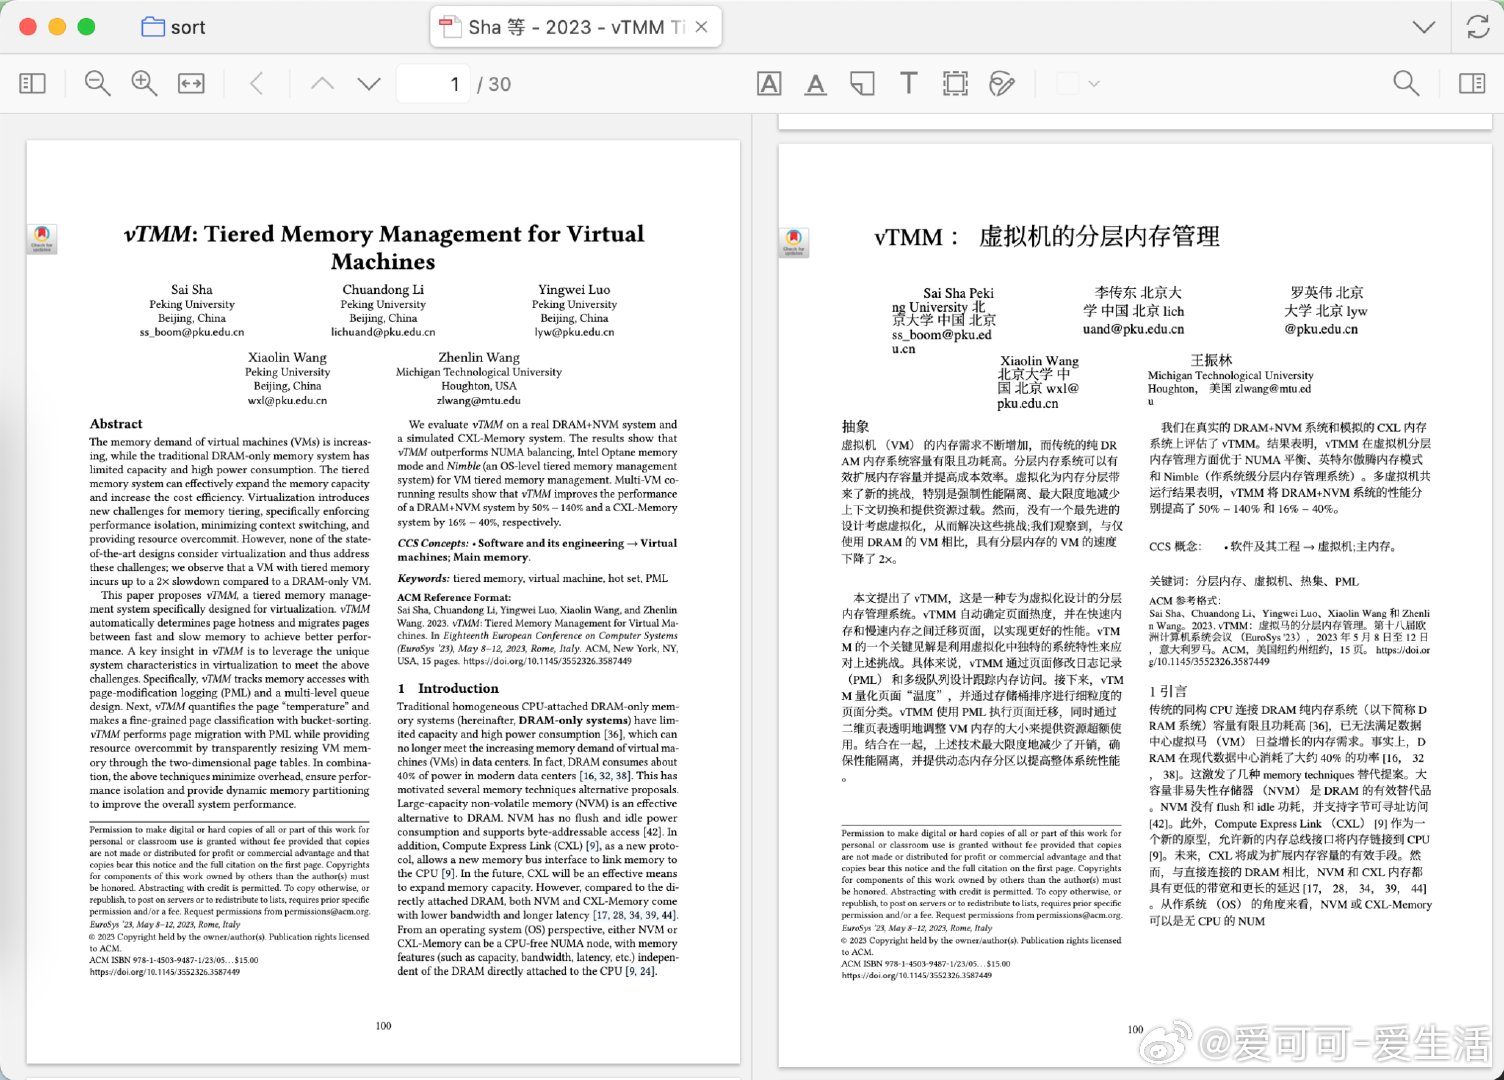Click the vTMM paper title on left page
The width and height of the screenshot is (1504, 1080).
(384, 247)
